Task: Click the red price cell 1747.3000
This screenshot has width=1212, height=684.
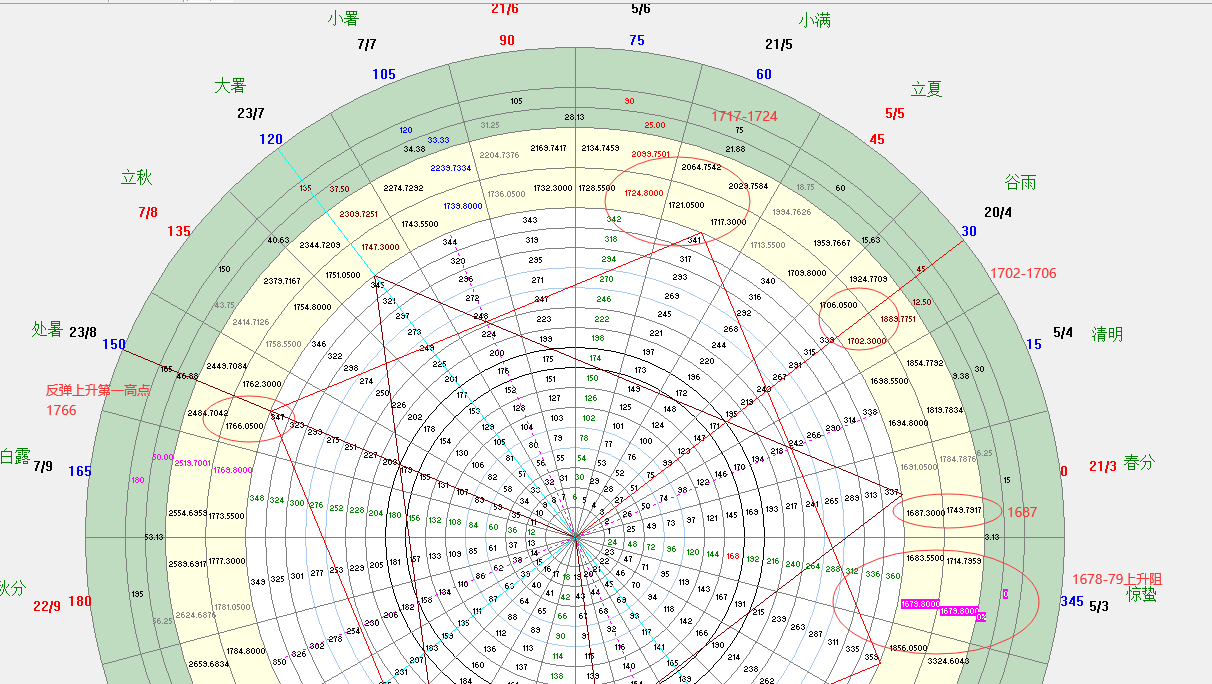Action: tap(381, 247)
